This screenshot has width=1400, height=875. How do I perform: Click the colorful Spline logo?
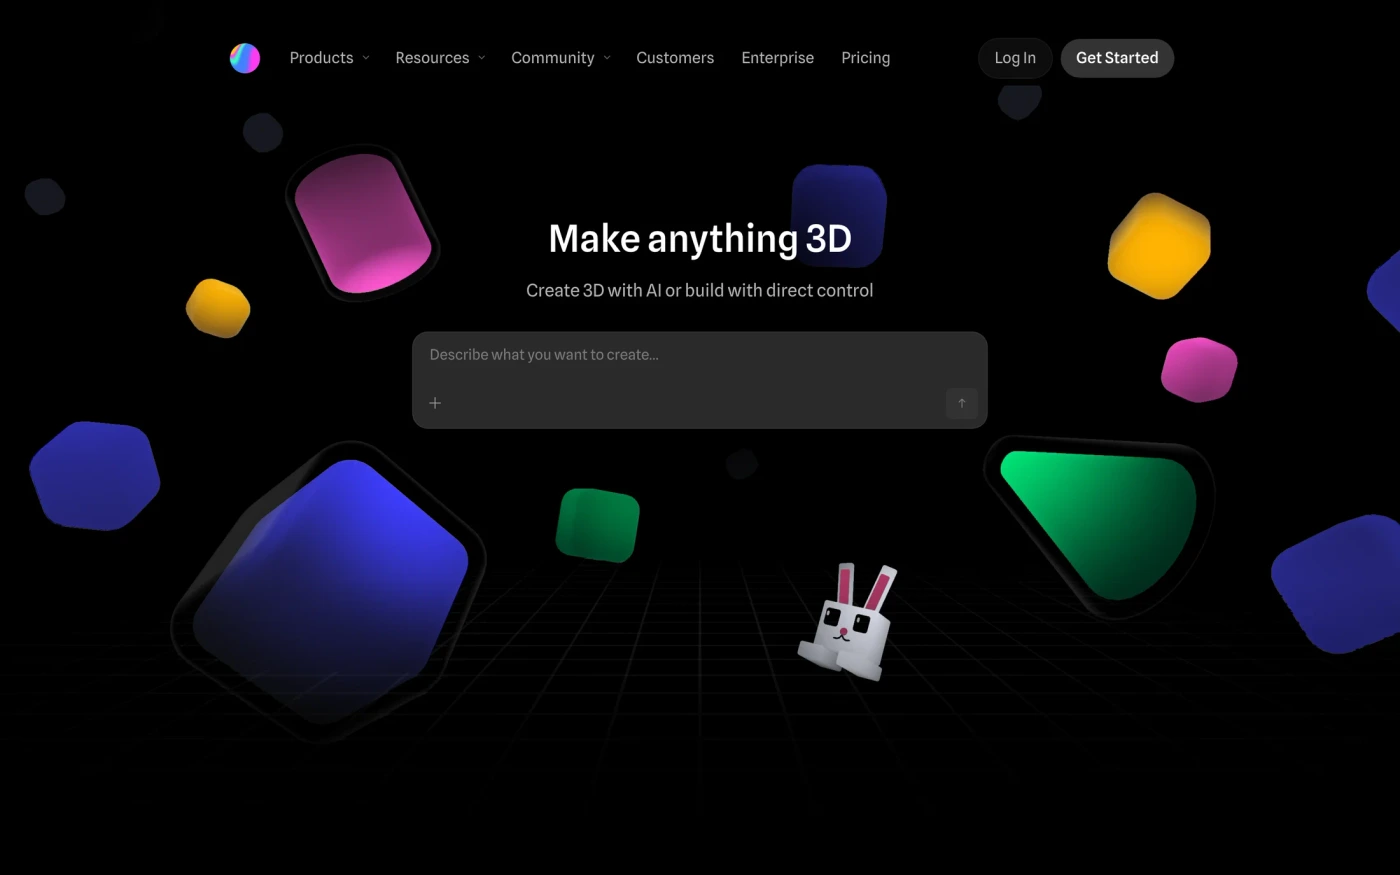(245, 58)
